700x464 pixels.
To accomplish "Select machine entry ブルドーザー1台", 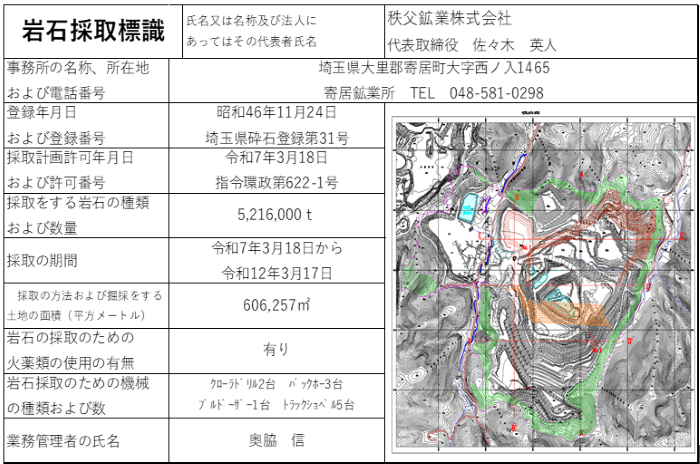I will click(234, 405).
